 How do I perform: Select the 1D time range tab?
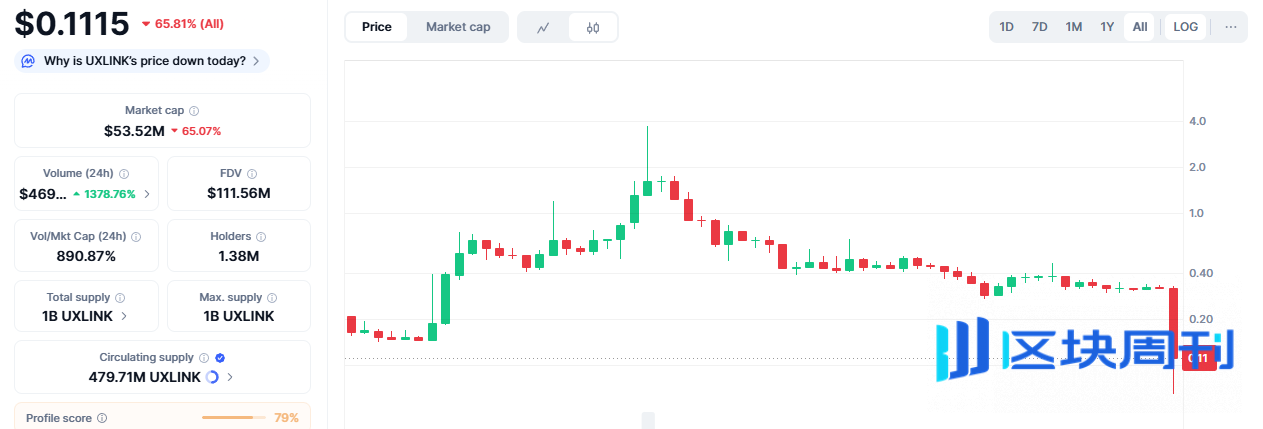click(1007, 27)
